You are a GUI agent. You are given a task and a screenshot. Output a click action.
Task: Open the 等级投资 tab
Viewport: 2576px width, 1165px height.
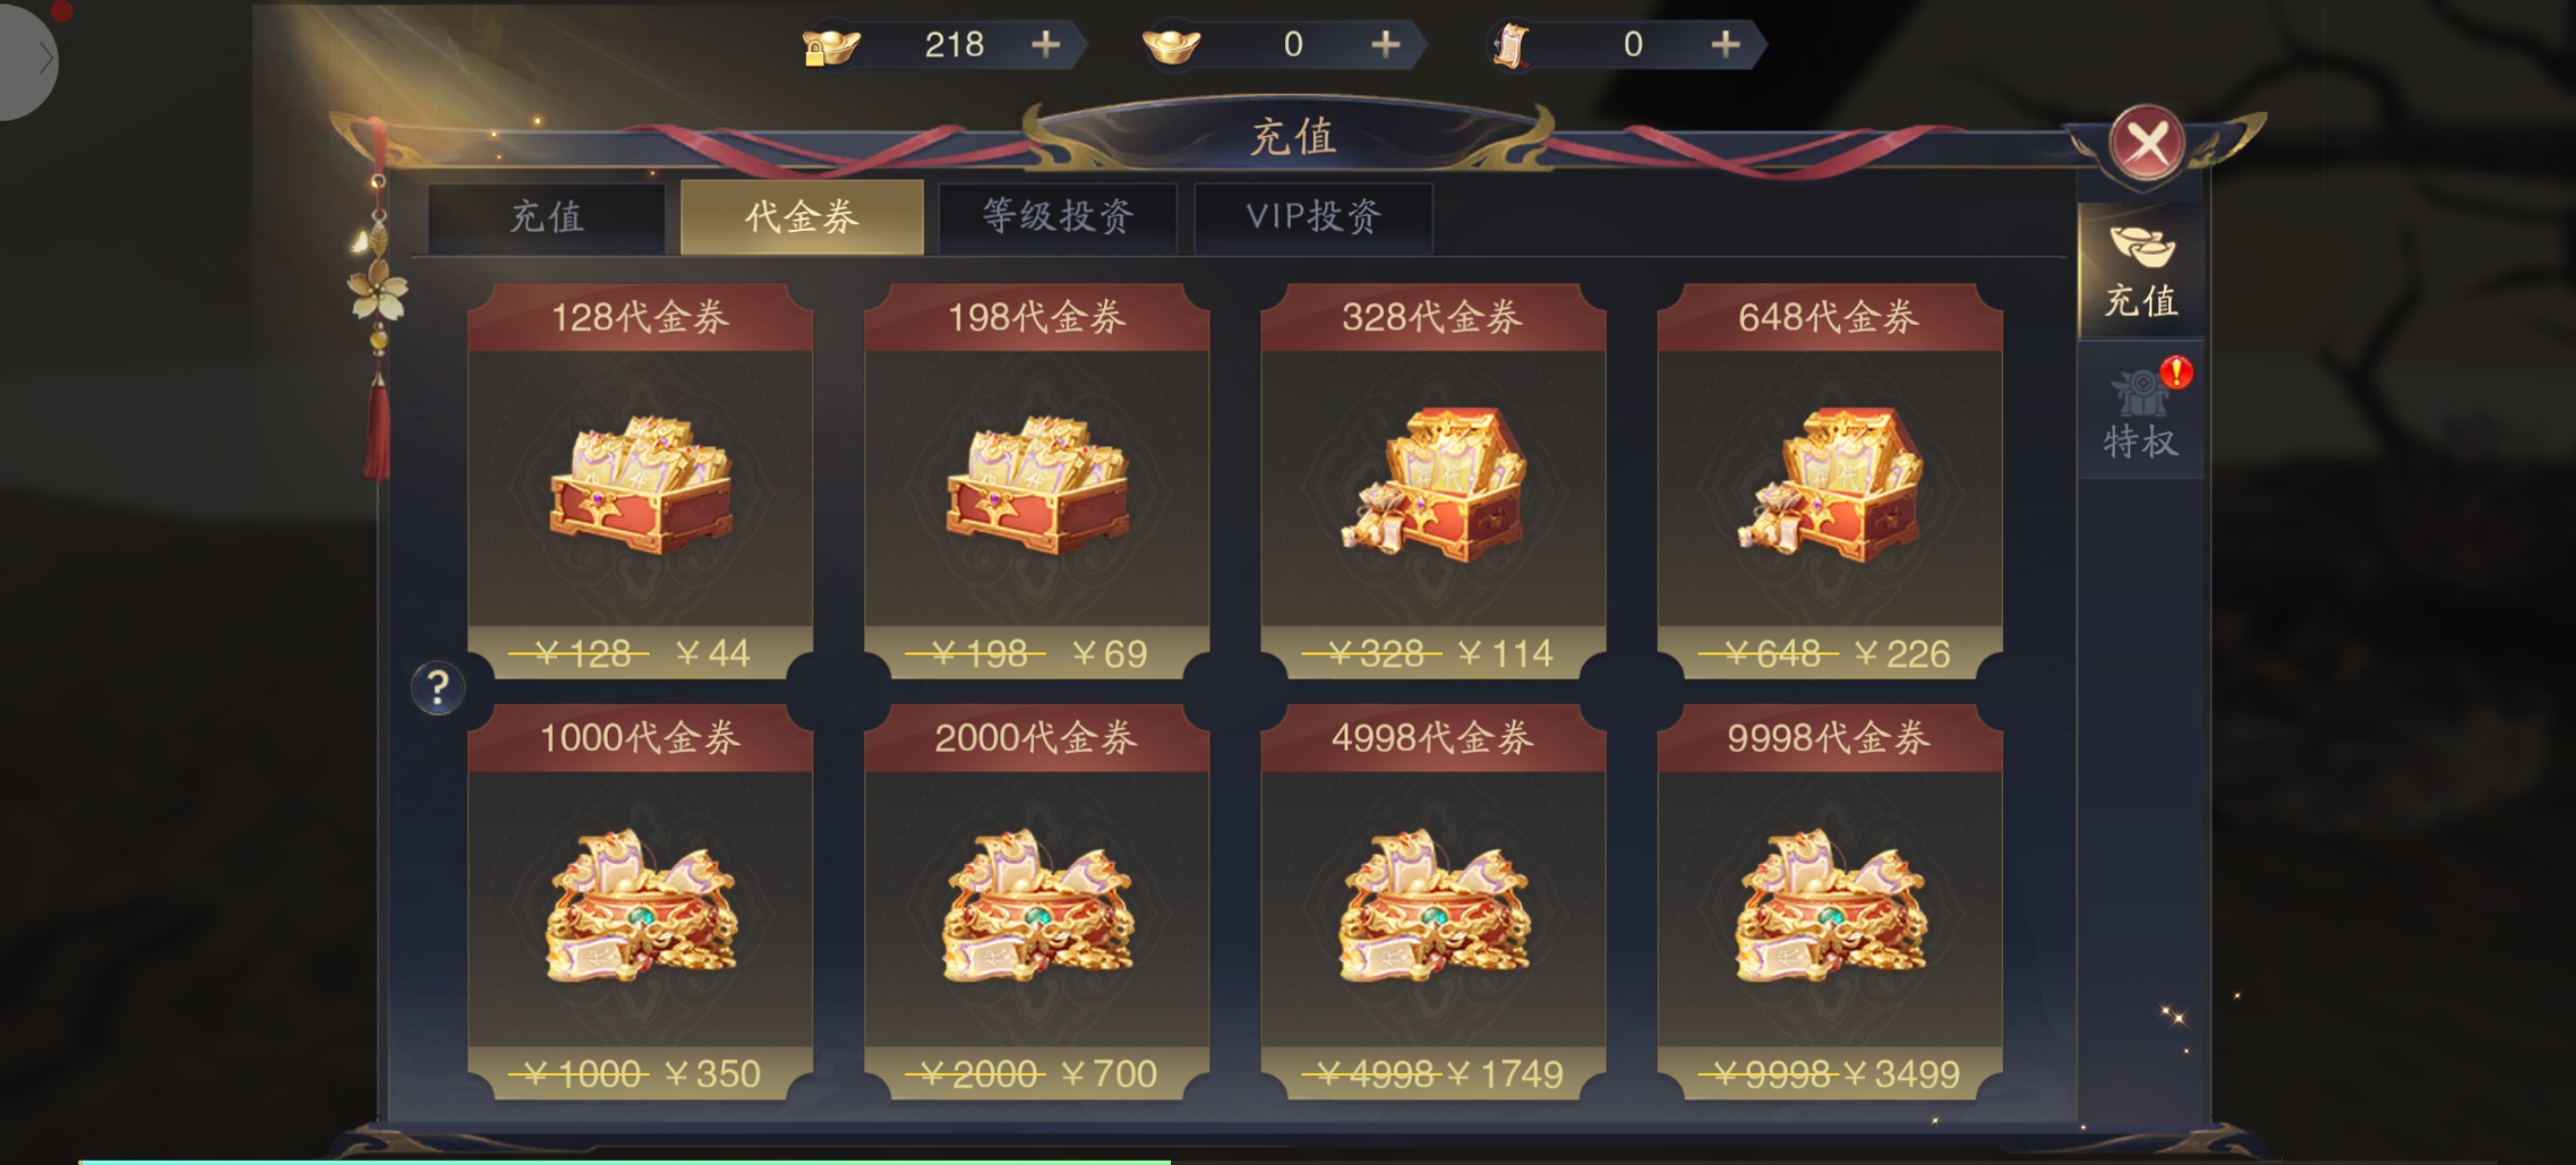point(1058,217)
